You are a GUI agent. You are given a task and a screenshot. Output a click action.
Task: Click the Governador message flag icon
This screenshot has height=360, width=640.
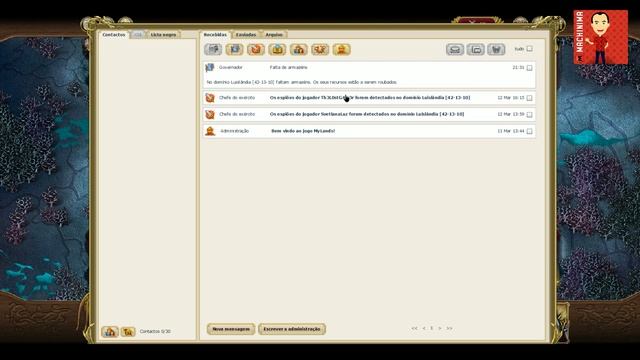210,67
